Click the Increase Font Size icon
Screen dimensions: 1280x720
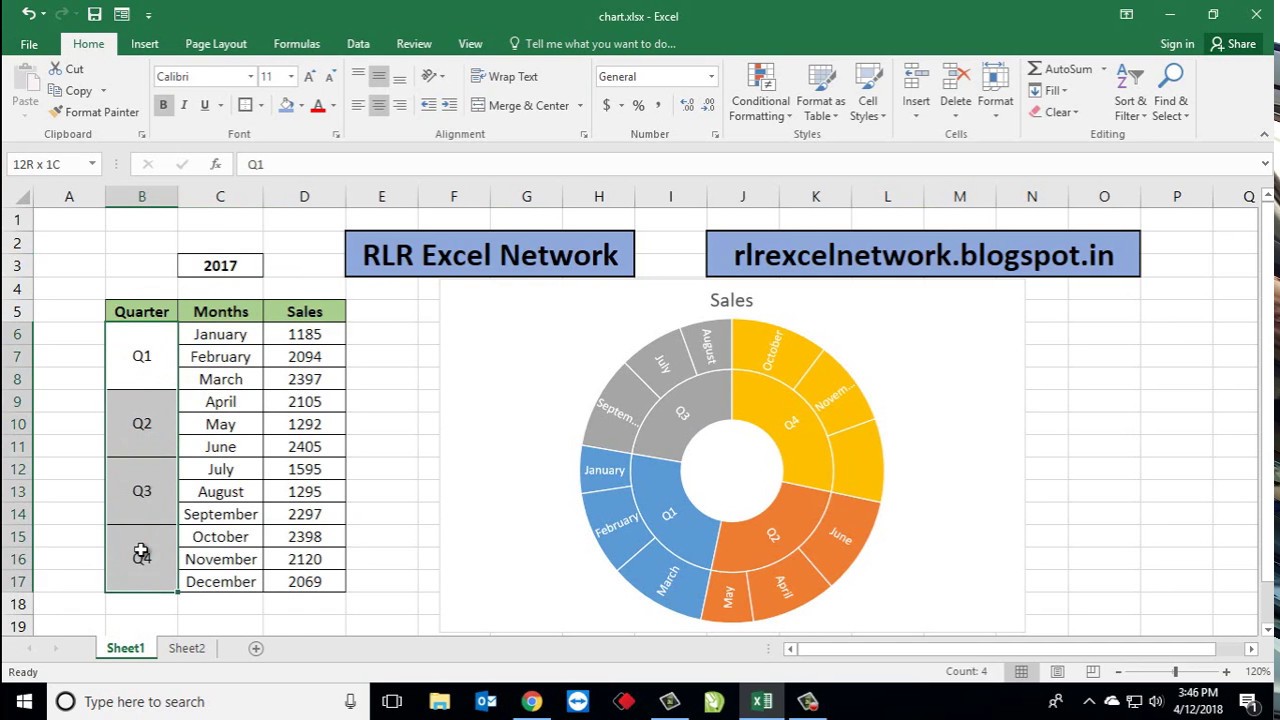pos(310,77)
